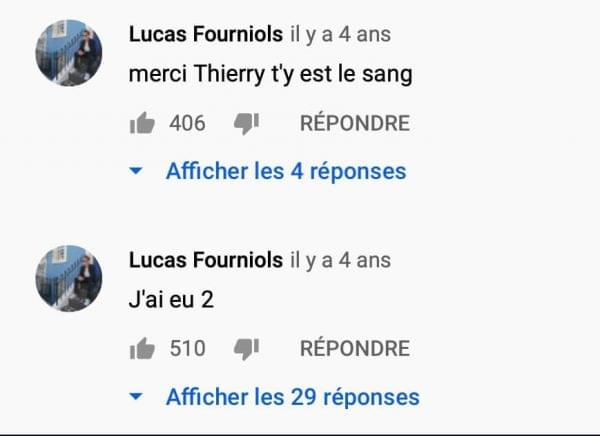Select the "J'ai eu 2" comment text

click(x=171, y=299)
